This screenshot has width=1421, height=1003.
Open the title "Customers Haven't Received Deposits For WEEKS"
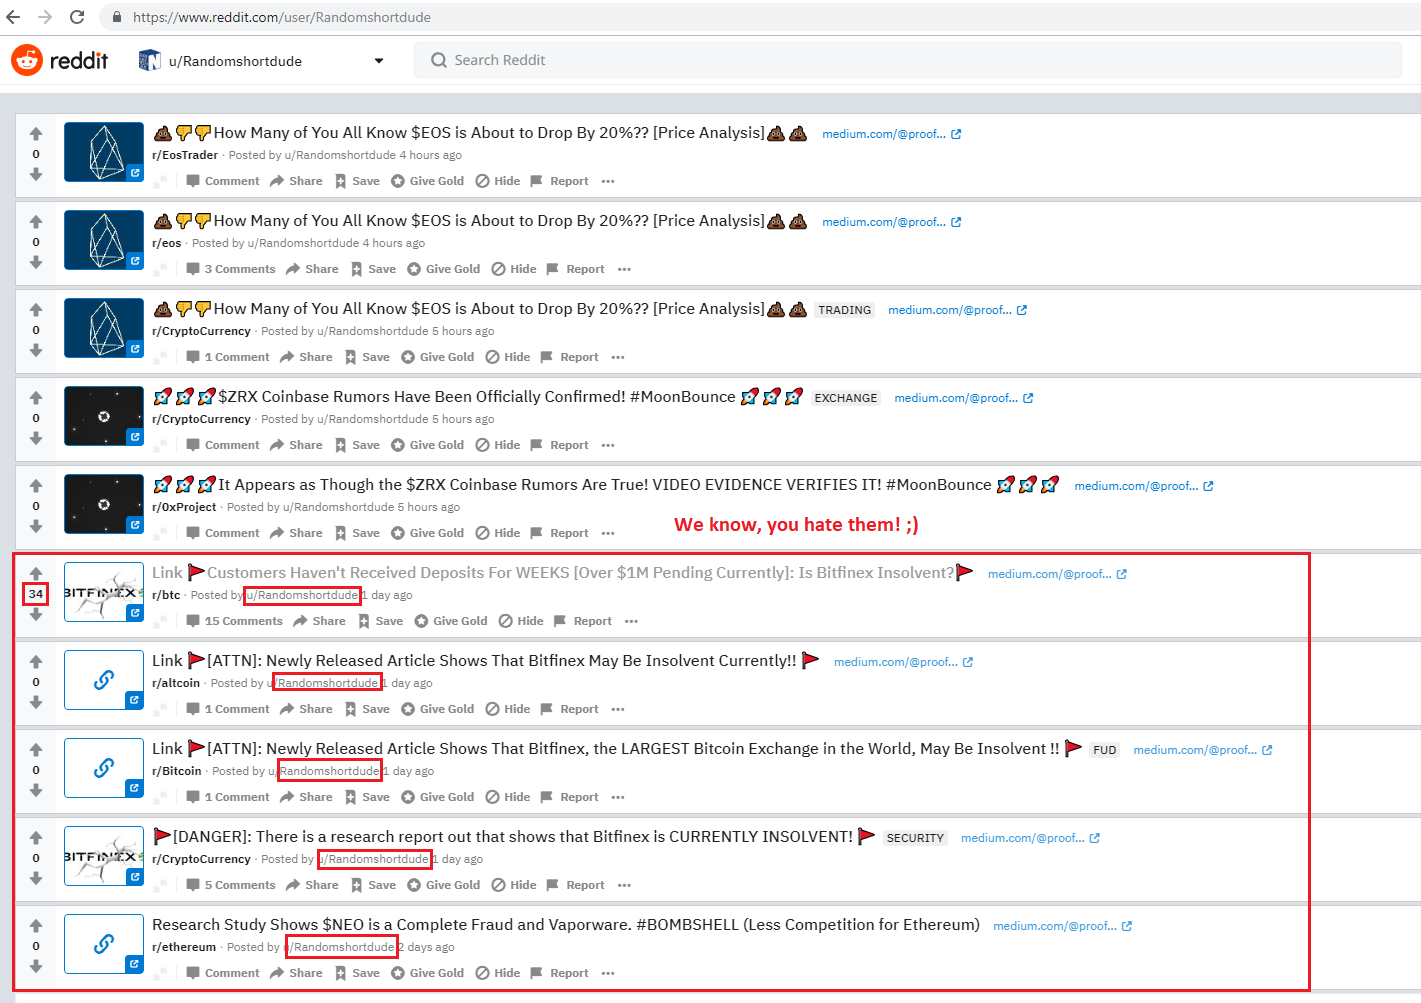click(563, 573)
